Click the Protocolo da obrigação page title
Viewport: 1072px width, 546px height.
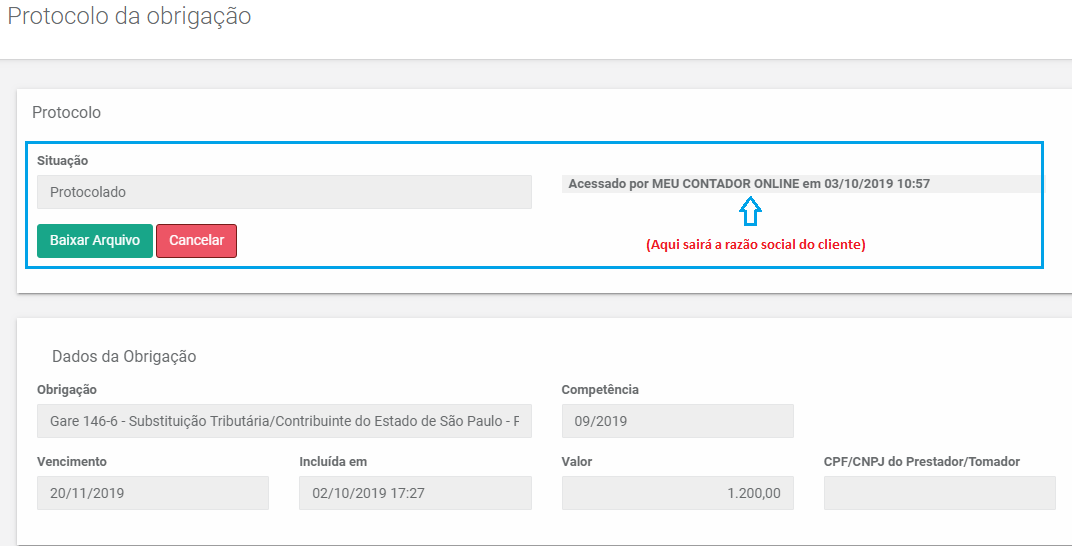pyautogui.click(x=129, y=16)
